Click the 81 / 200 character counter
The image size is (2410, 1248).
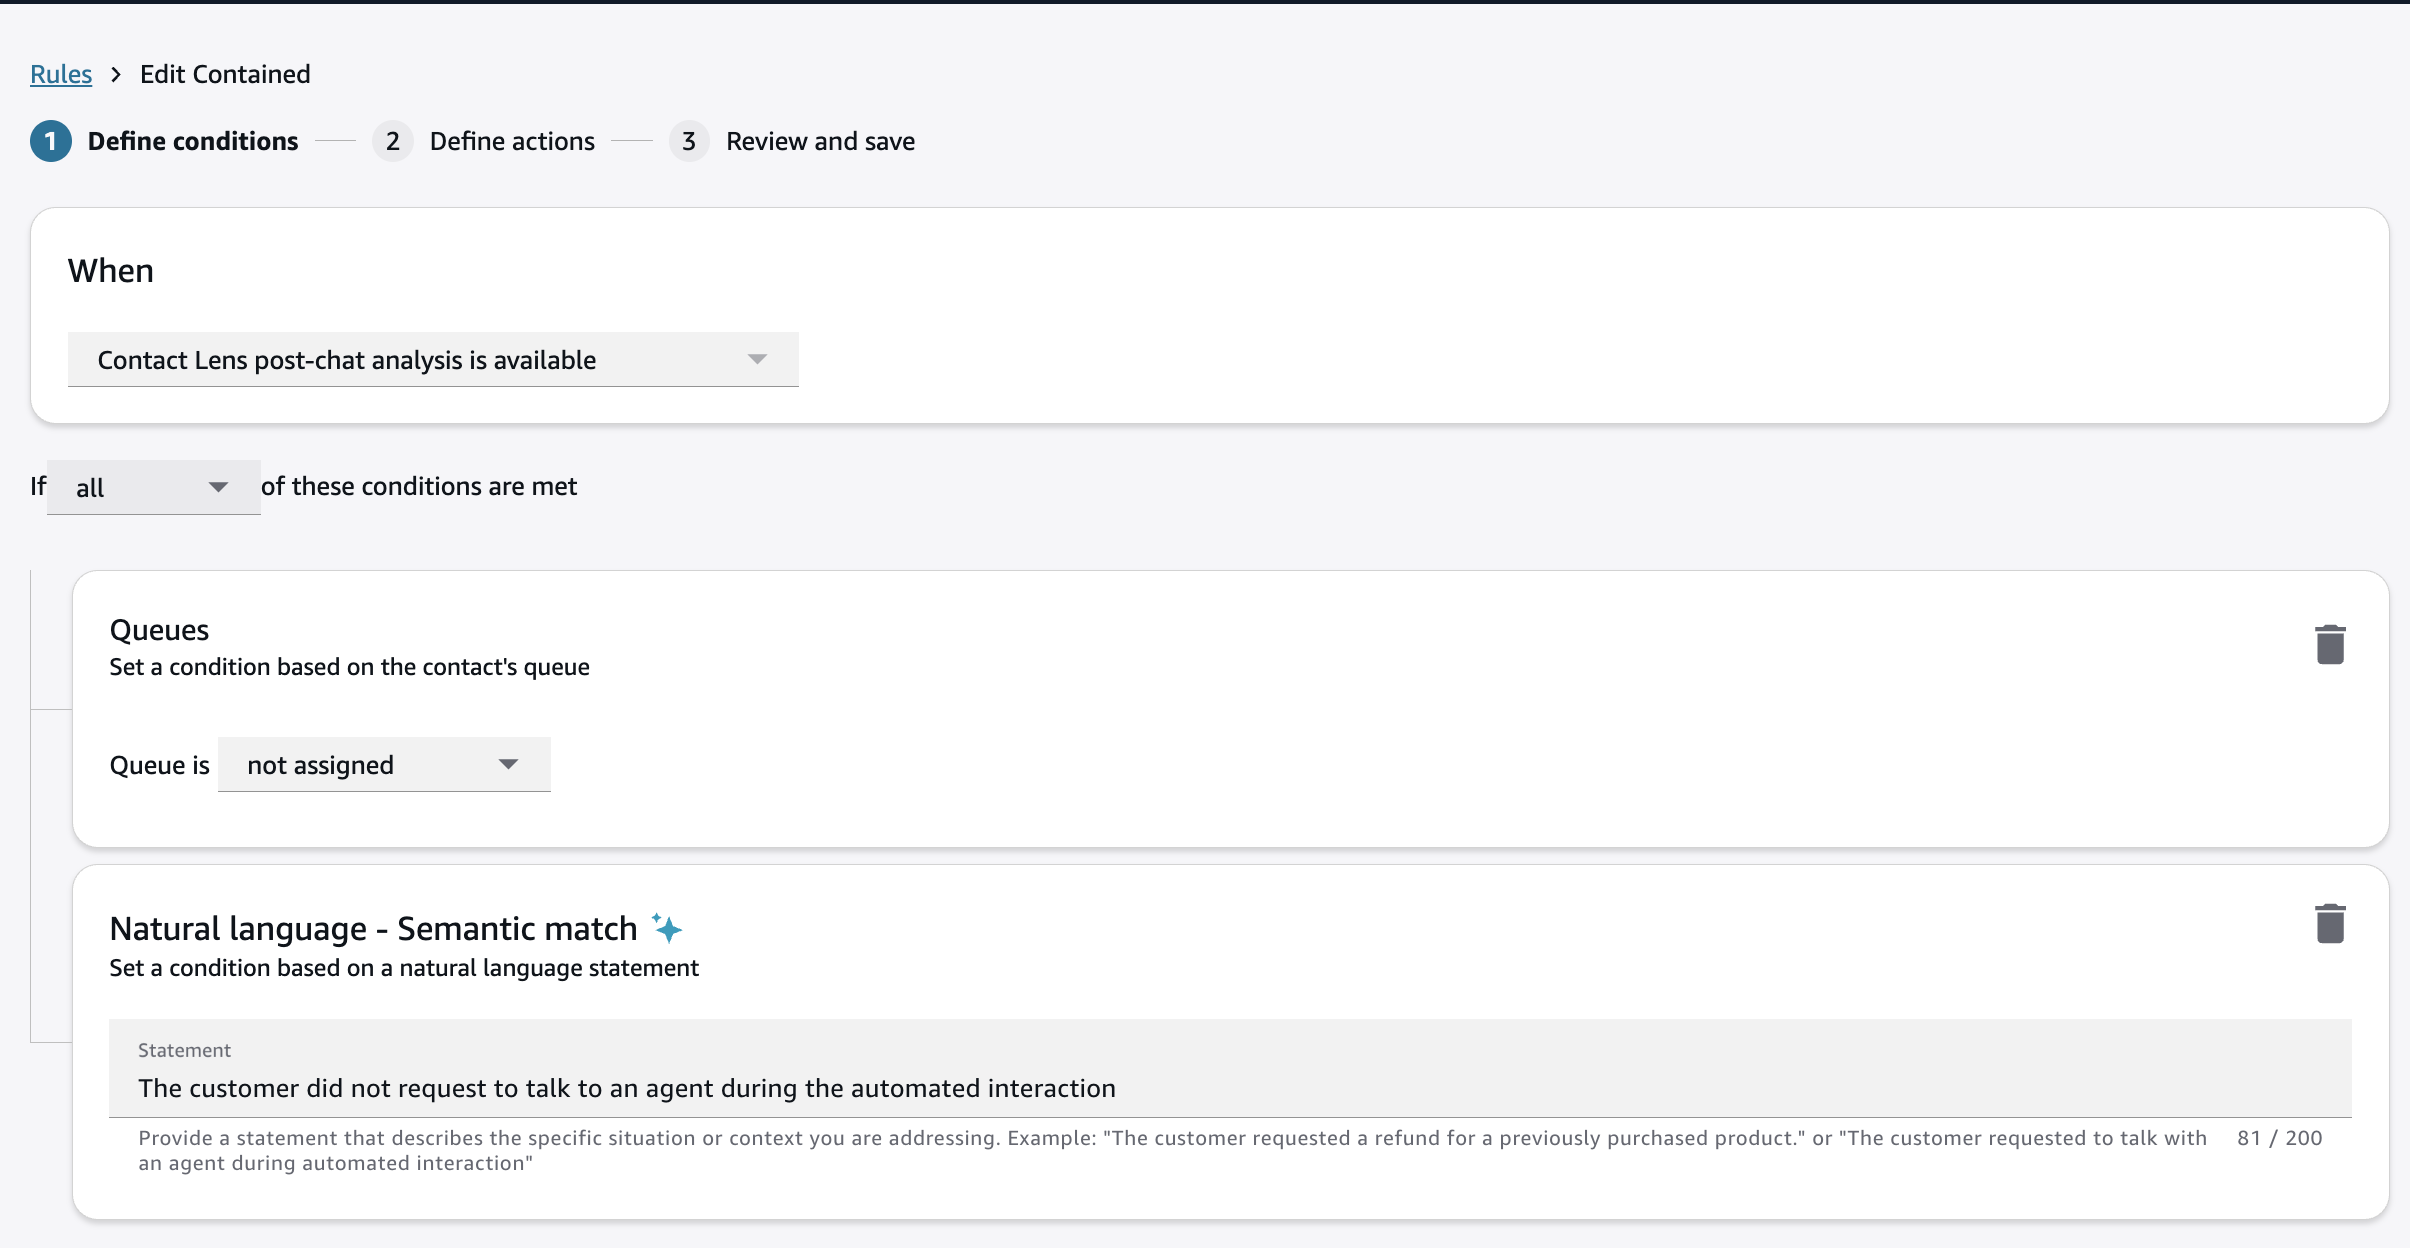pyautogui.click(x=2279, y=1138)
